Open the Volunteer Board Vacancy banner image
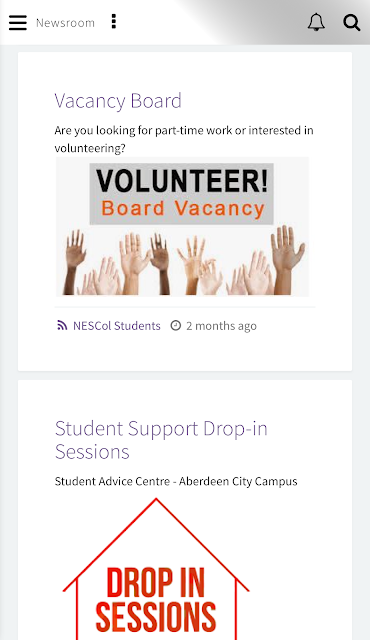Viewport: 370px width, 640px height. pos(182,226)
